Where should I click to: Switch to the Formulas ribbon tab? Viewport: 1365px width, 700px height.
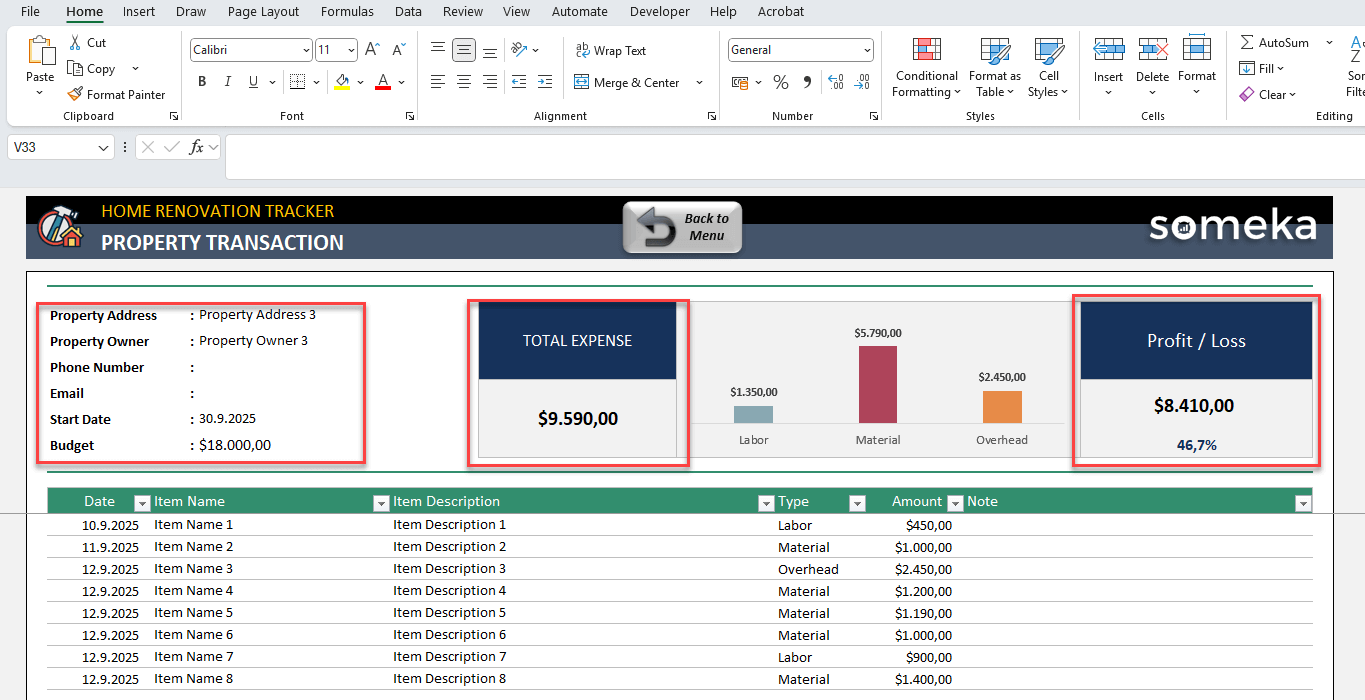[347, 12]
